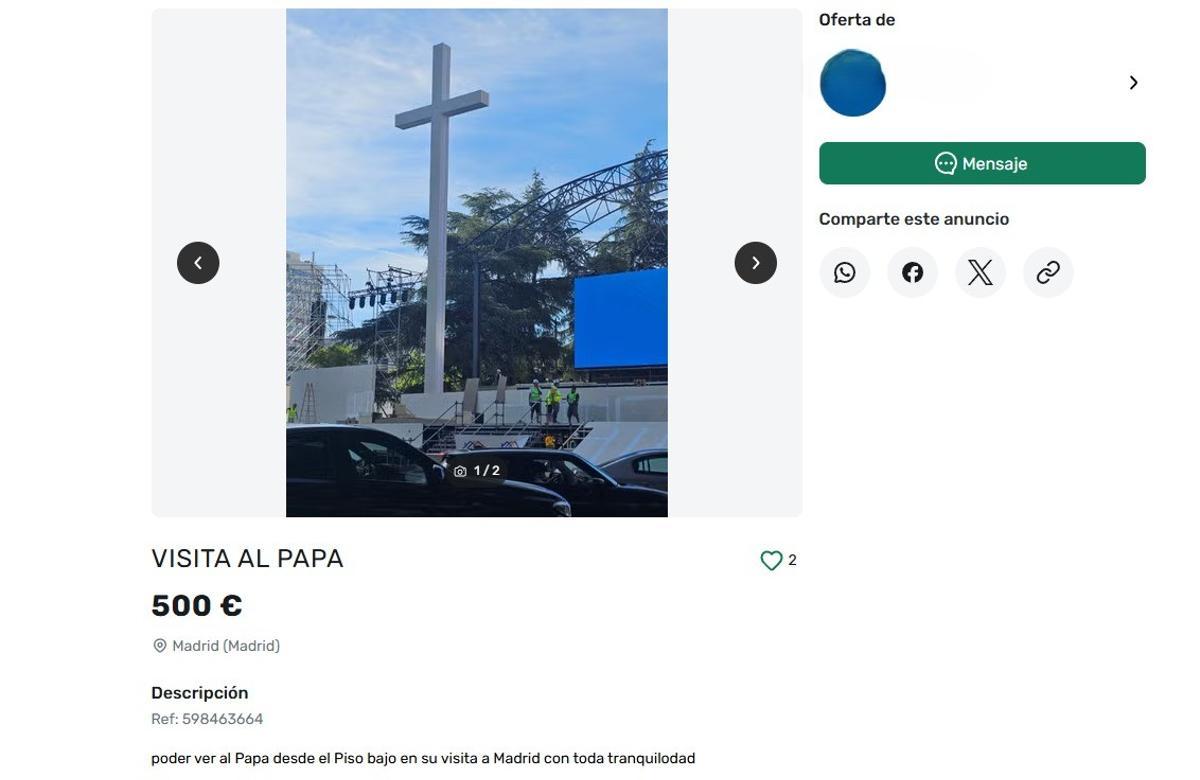Click the favorites count number

[792, 560]
